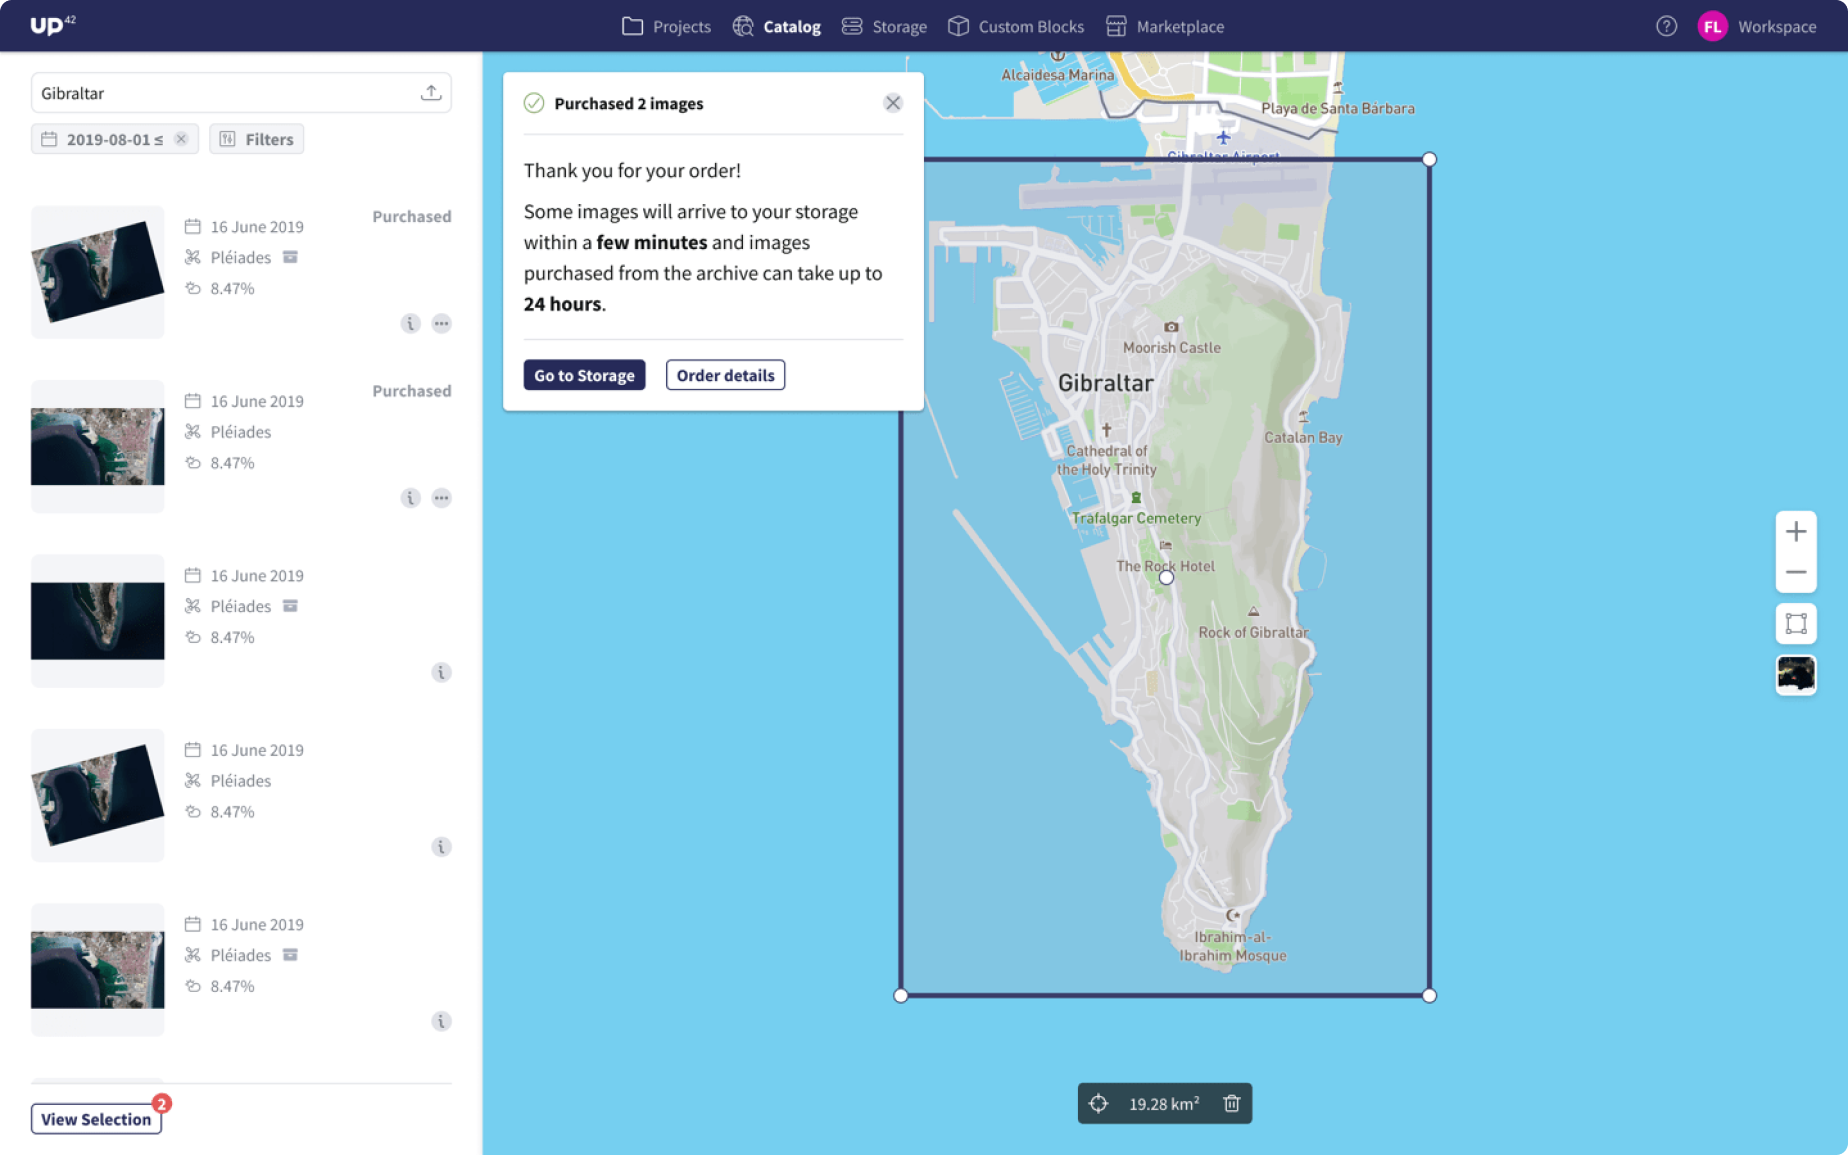Switch map to satellite basemap

1796,675
